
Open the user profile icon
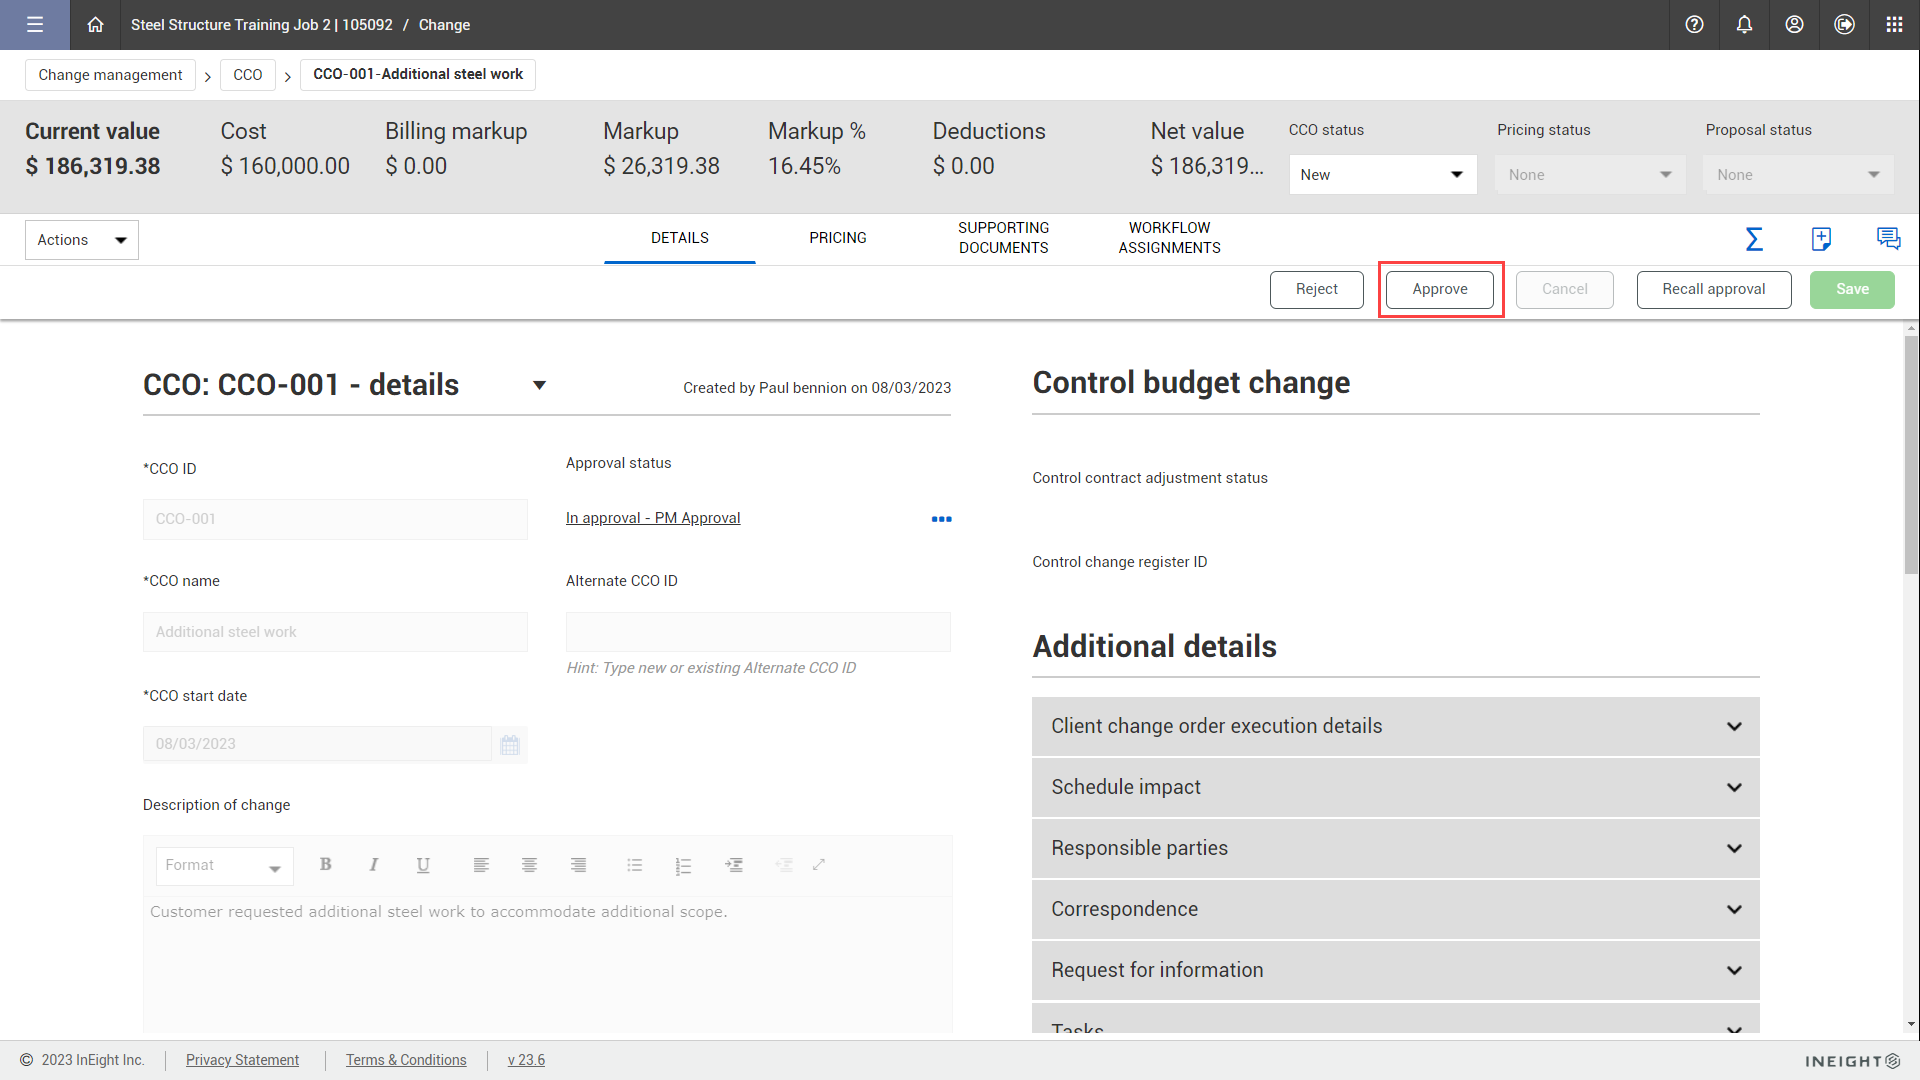(x=1794, y=25)
